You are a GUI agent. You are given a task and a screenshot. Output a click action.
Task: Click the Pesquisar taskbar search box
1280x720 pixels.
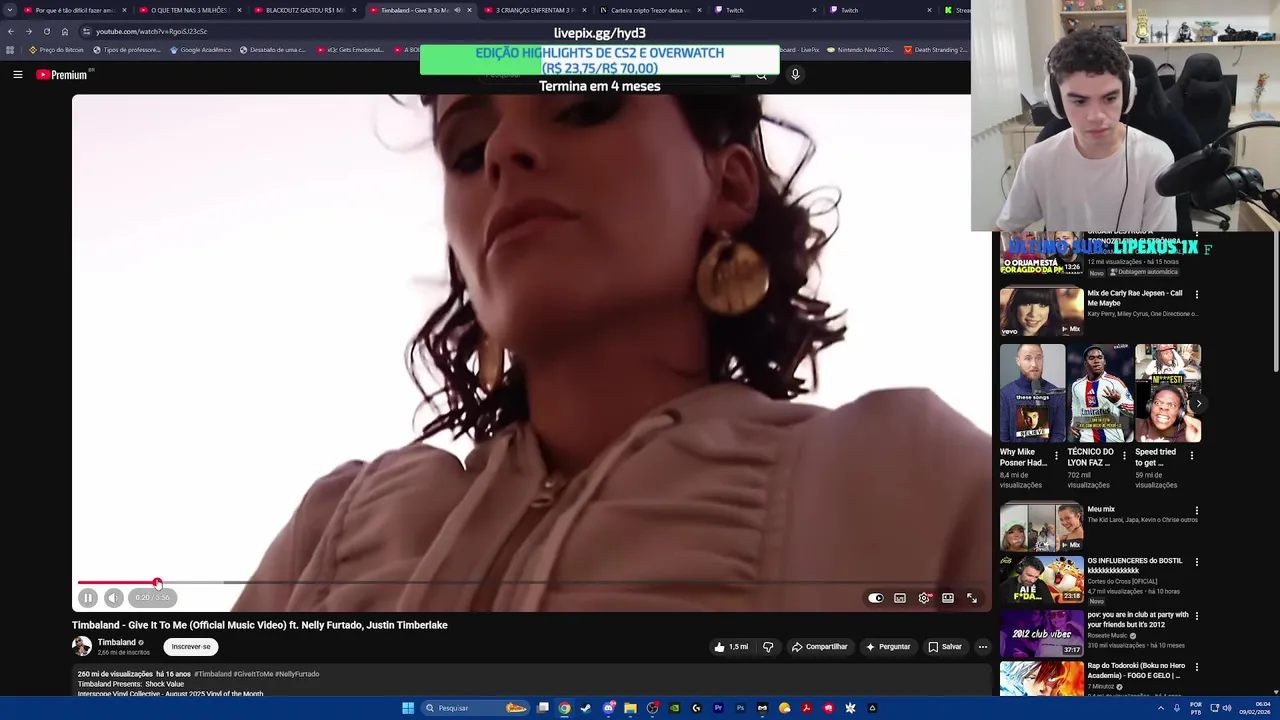point(474,708)
